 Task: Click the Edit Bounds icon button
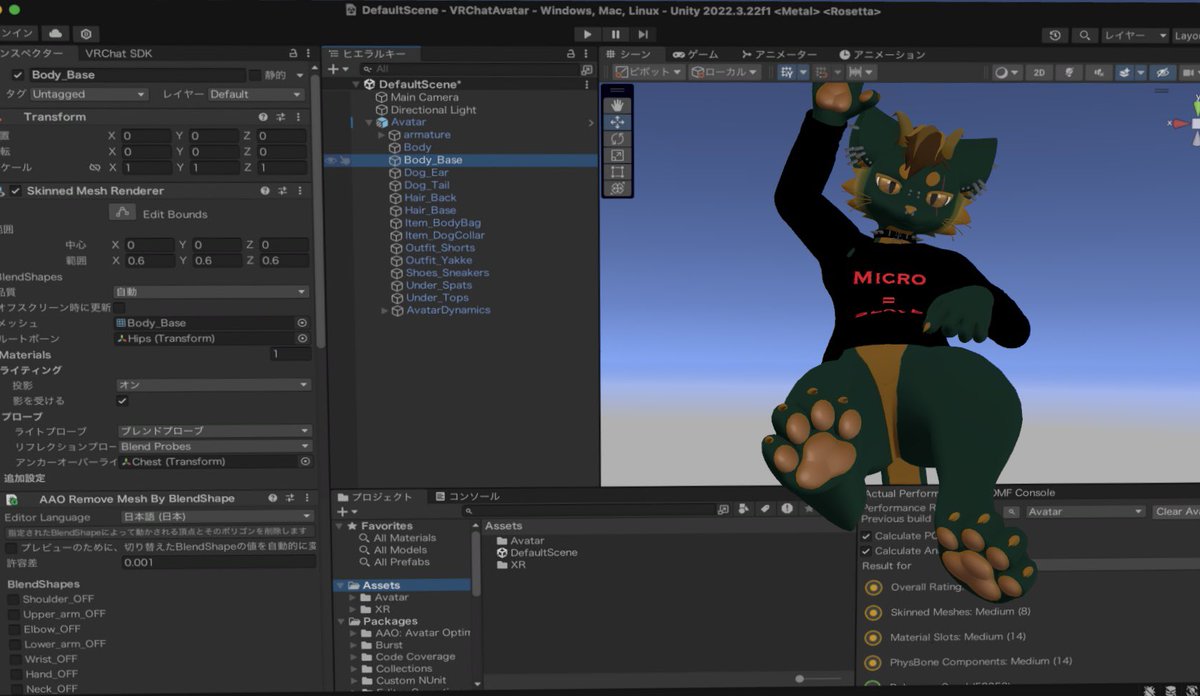coord(122,213)
